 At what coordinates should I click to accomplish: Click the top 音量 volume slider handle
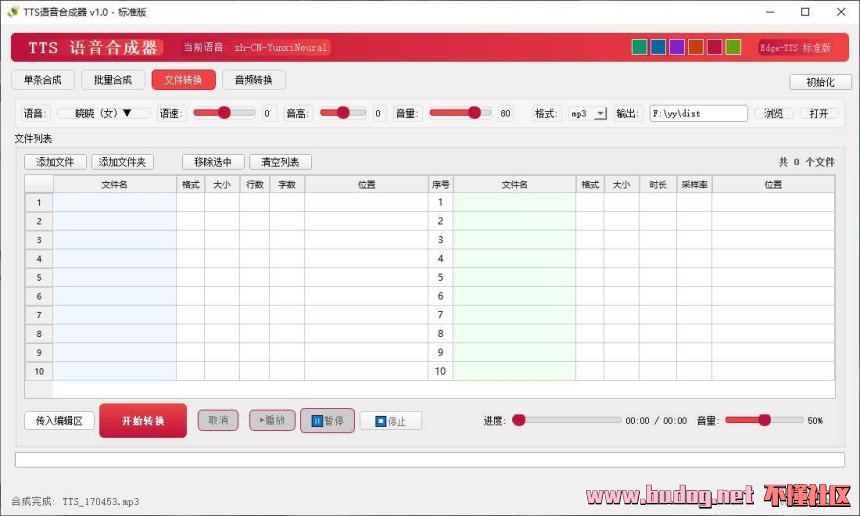(474, 113)
